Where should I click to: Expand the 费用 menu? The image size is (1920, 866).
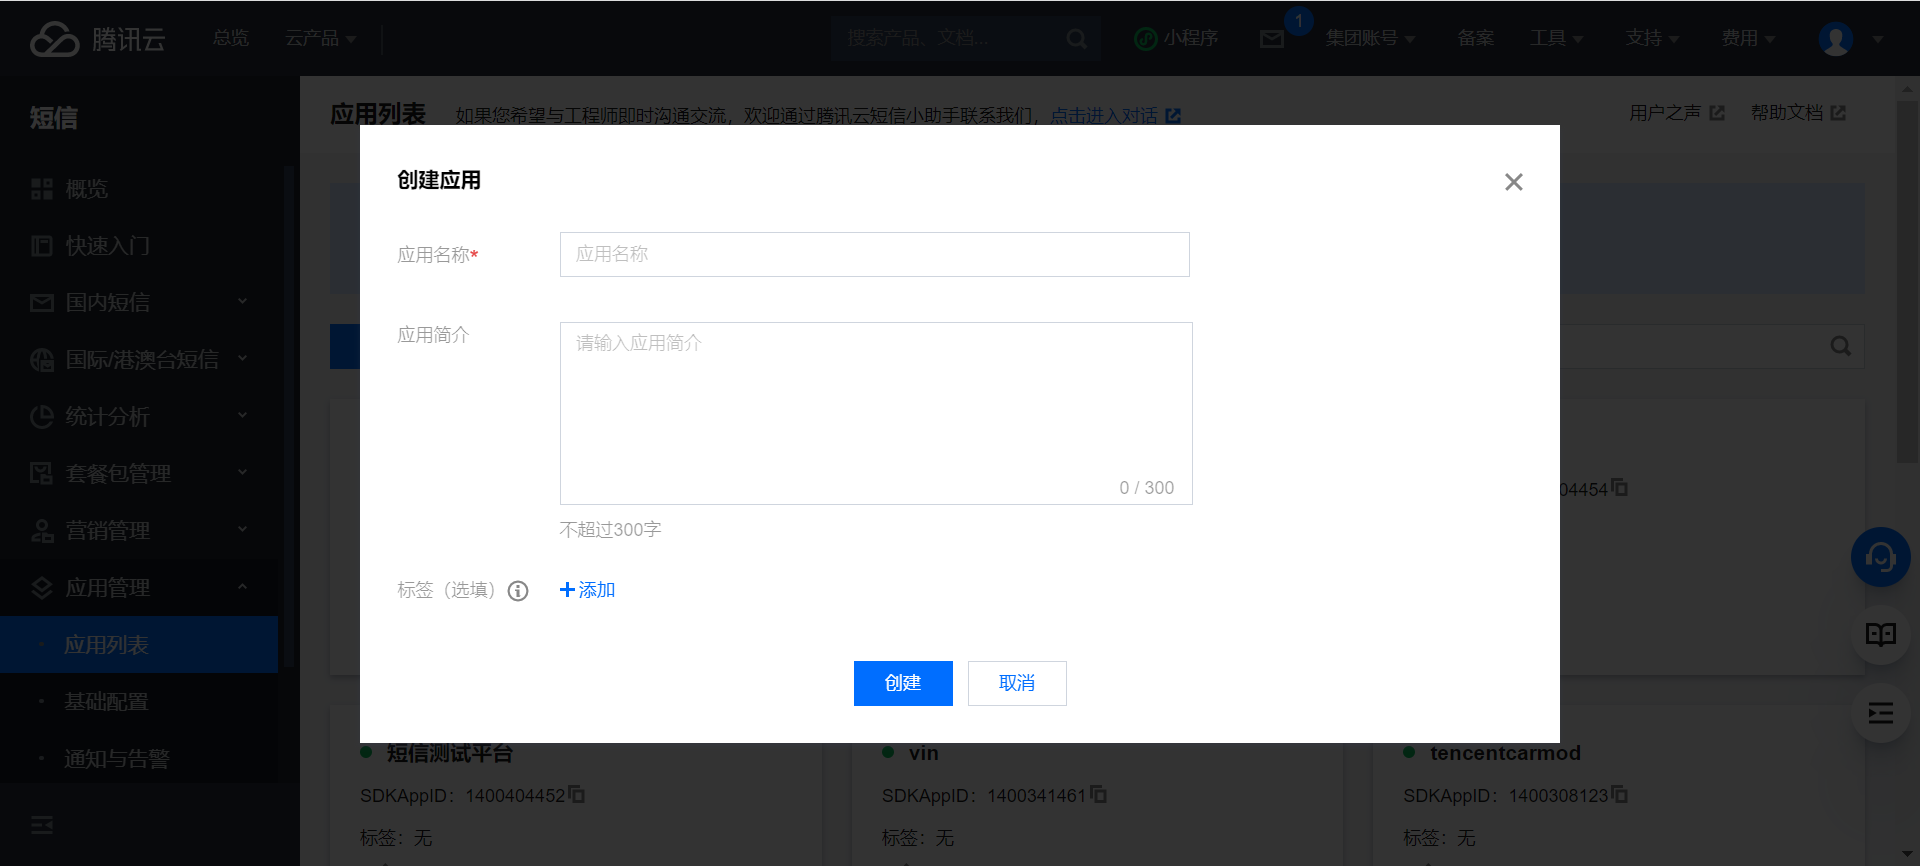[1748, 38]
